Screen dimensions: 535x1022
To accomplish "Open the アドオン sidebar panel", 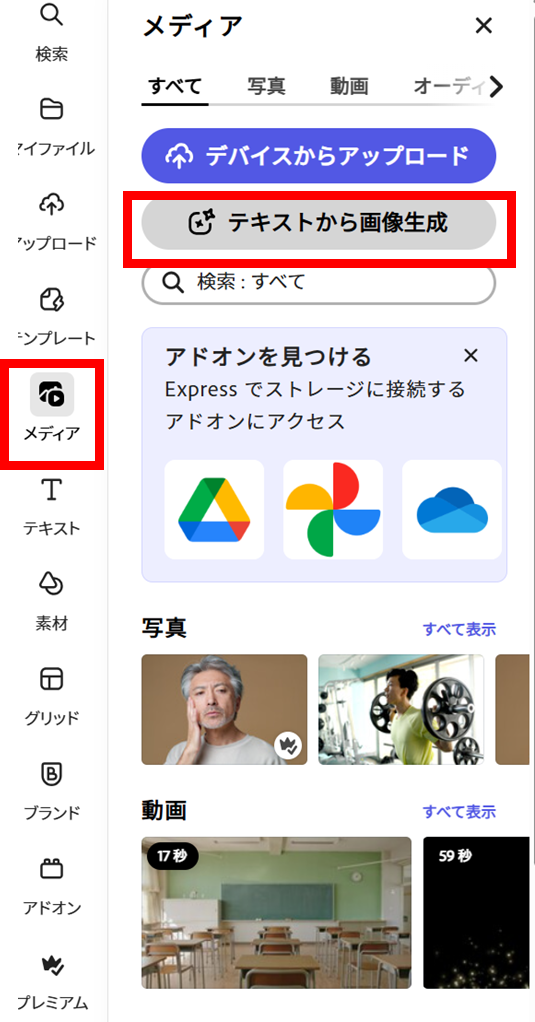I will 51,885.
